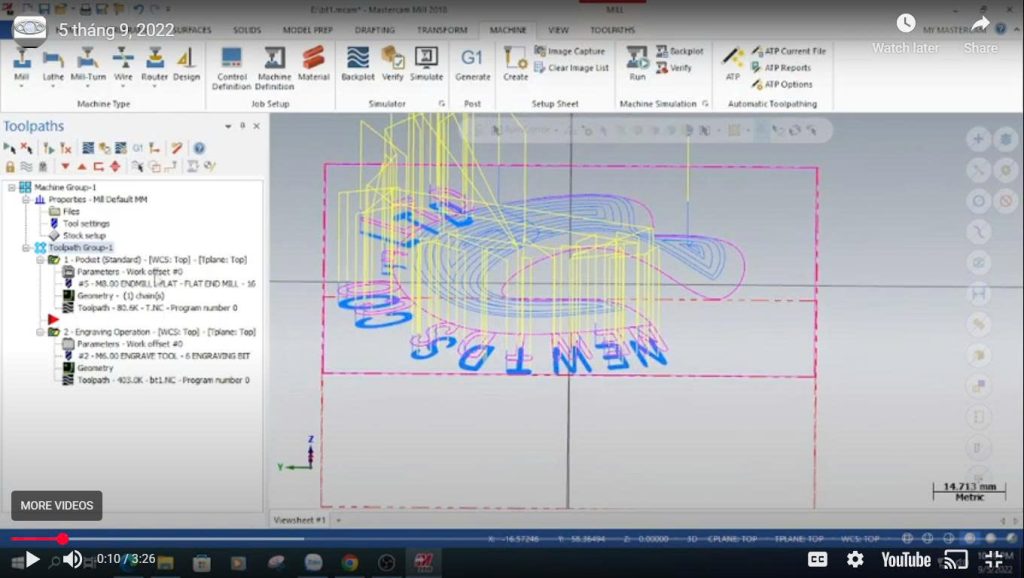Open the Router machine type

coord(154,62)
